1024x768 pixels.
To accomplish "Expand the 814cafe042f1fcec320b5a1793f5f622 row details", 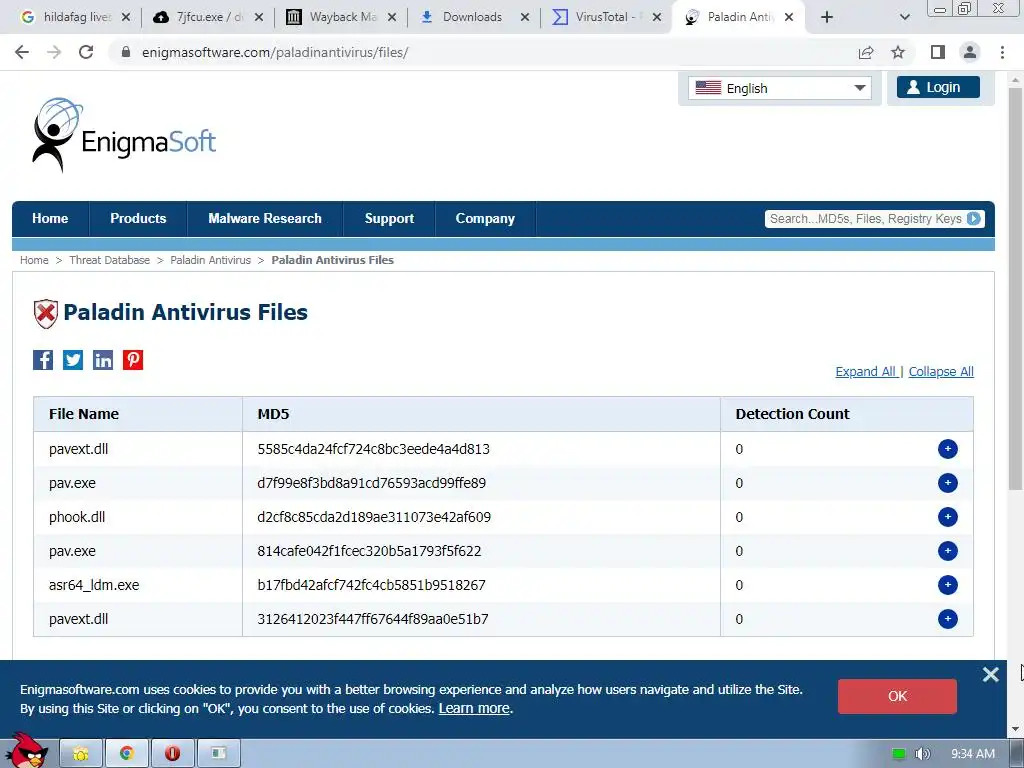I will click(948, 551).
